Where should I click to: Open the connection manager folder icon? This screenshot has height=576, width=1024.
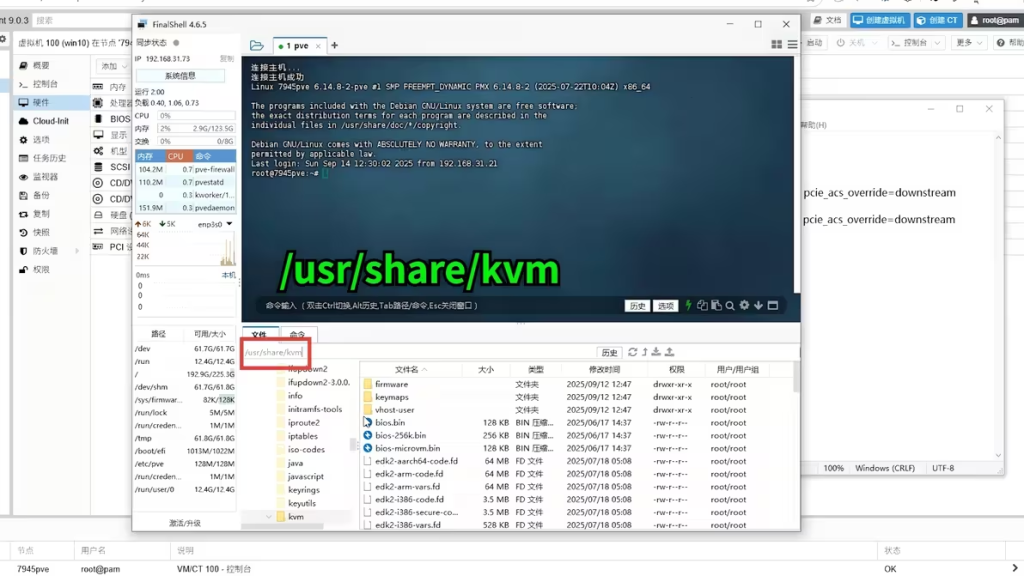256,45
